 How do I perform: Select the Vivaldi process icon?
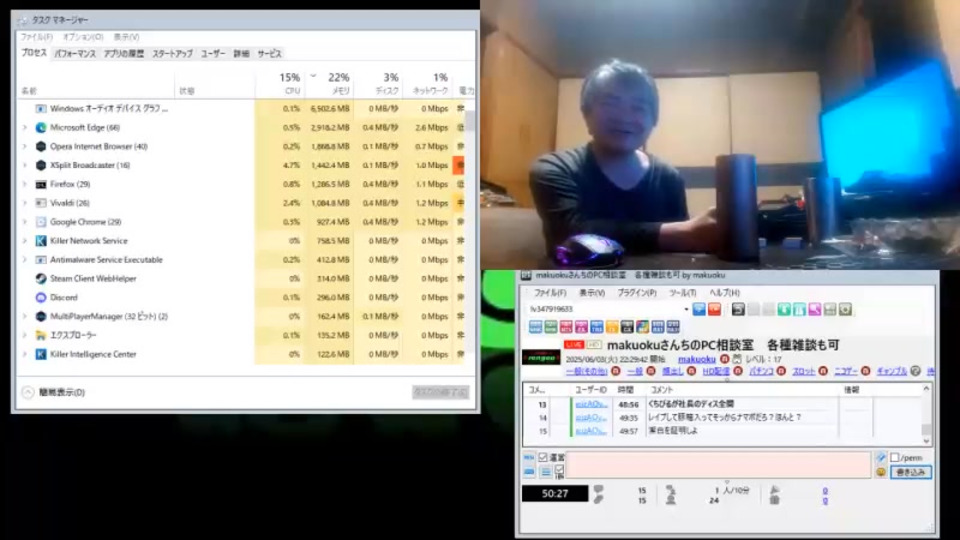41,203
